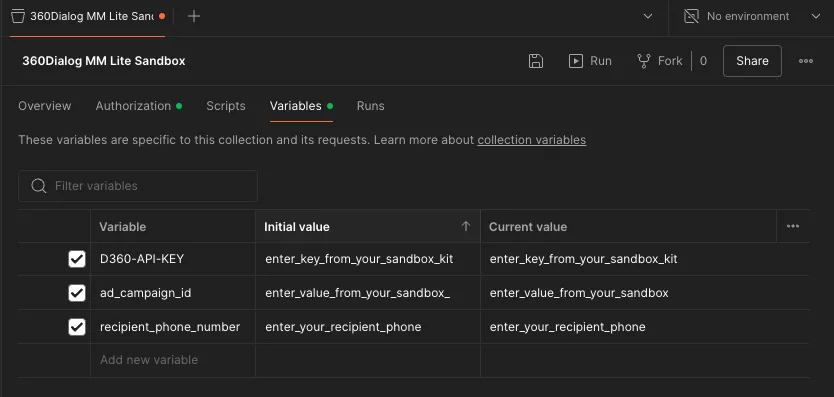Click the fork count number 0
Screen dimensions: 834x397
click(x=703, y=61)
